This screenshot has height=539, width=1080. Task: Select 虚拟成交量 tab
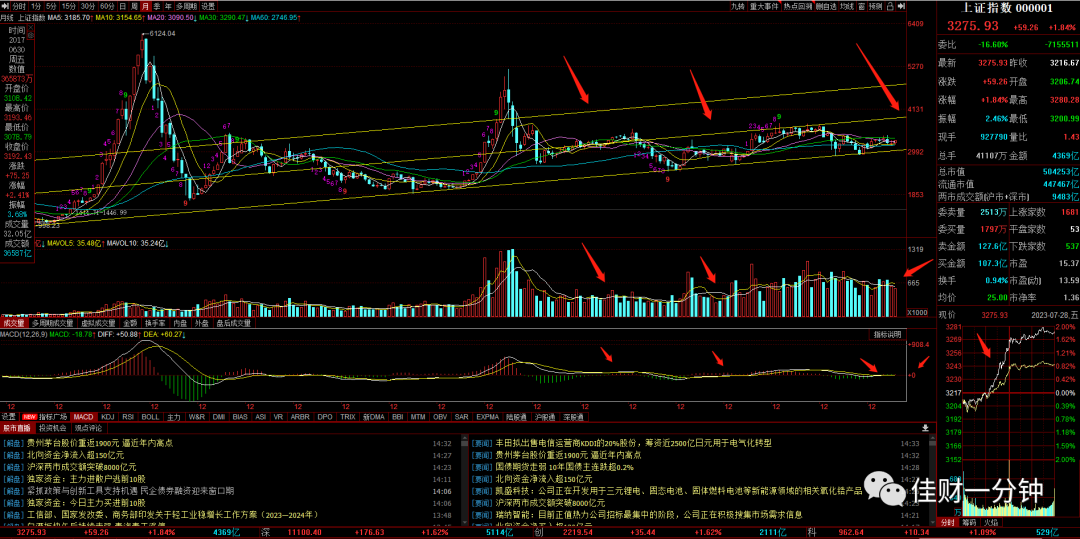(x=98, y=322)
